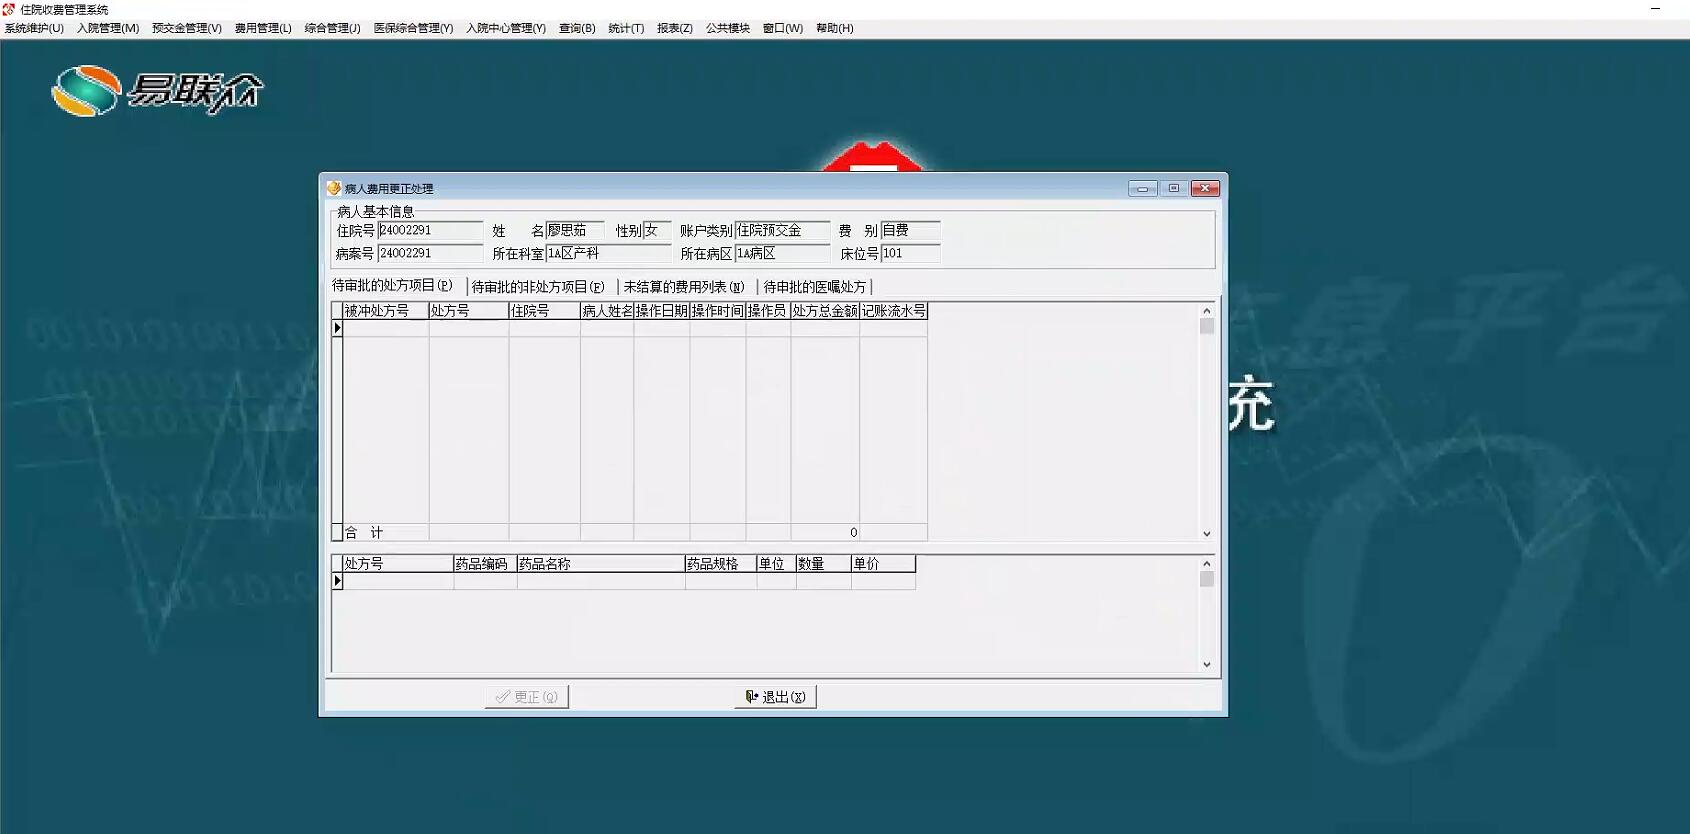This screenshot has width=1690, height=834.
Task: Open the 公共模块 menu
Action: point(728,28)
